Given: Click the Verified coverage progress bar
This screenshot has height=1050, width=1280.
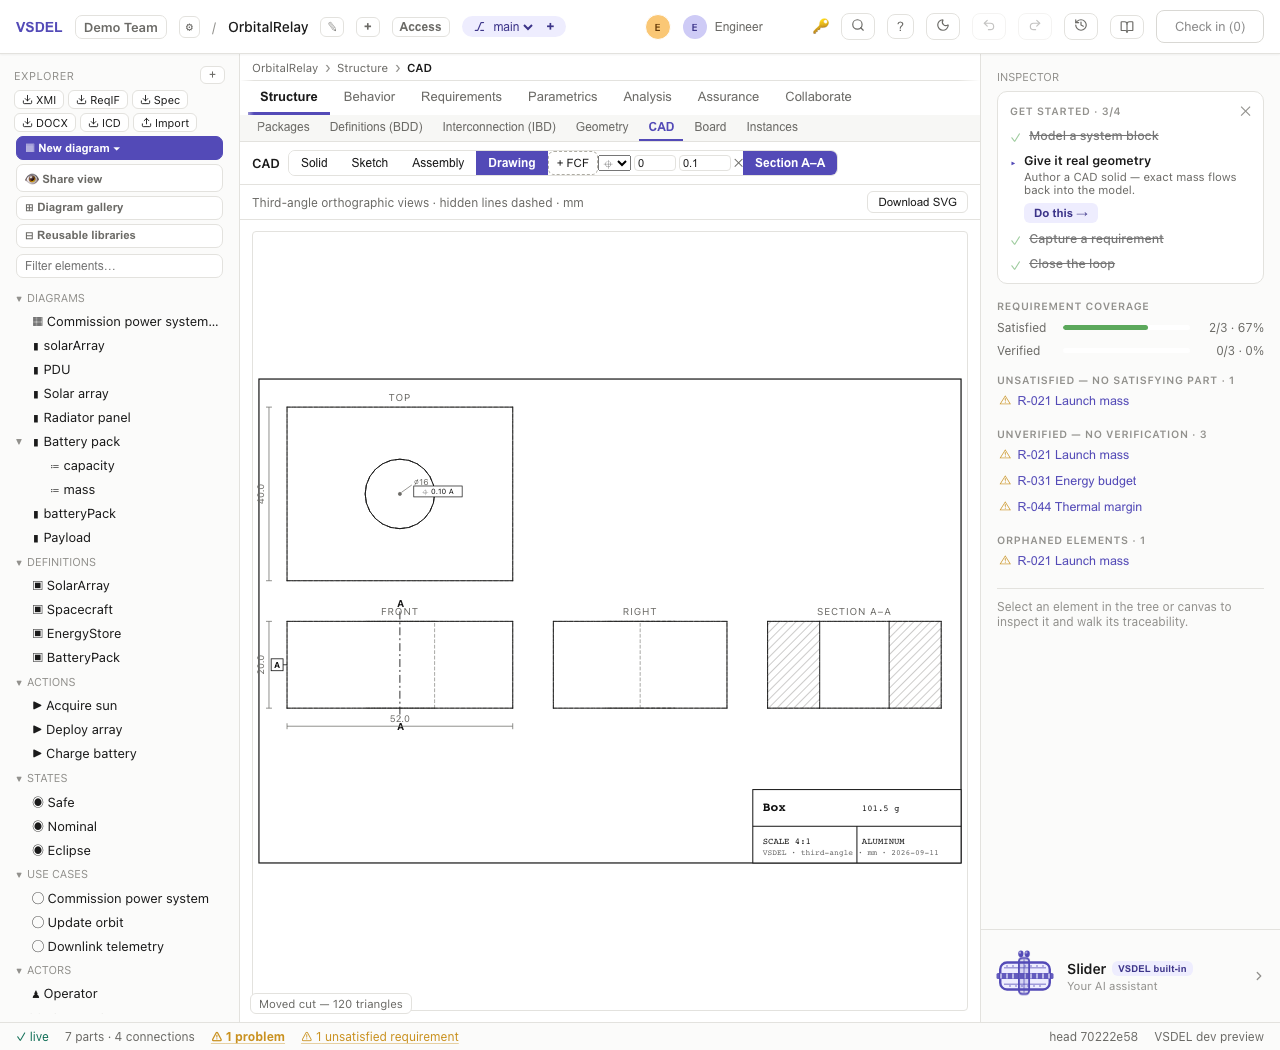Looking at the screenshot, I should 1127,351.
